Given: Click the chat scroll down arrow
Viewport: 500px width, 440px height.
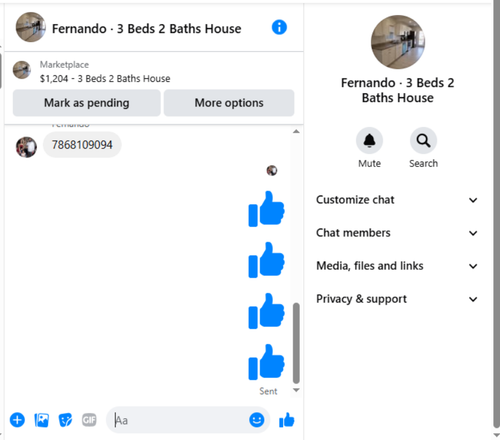Looking at the screenshot, I should tap(296, 390).
